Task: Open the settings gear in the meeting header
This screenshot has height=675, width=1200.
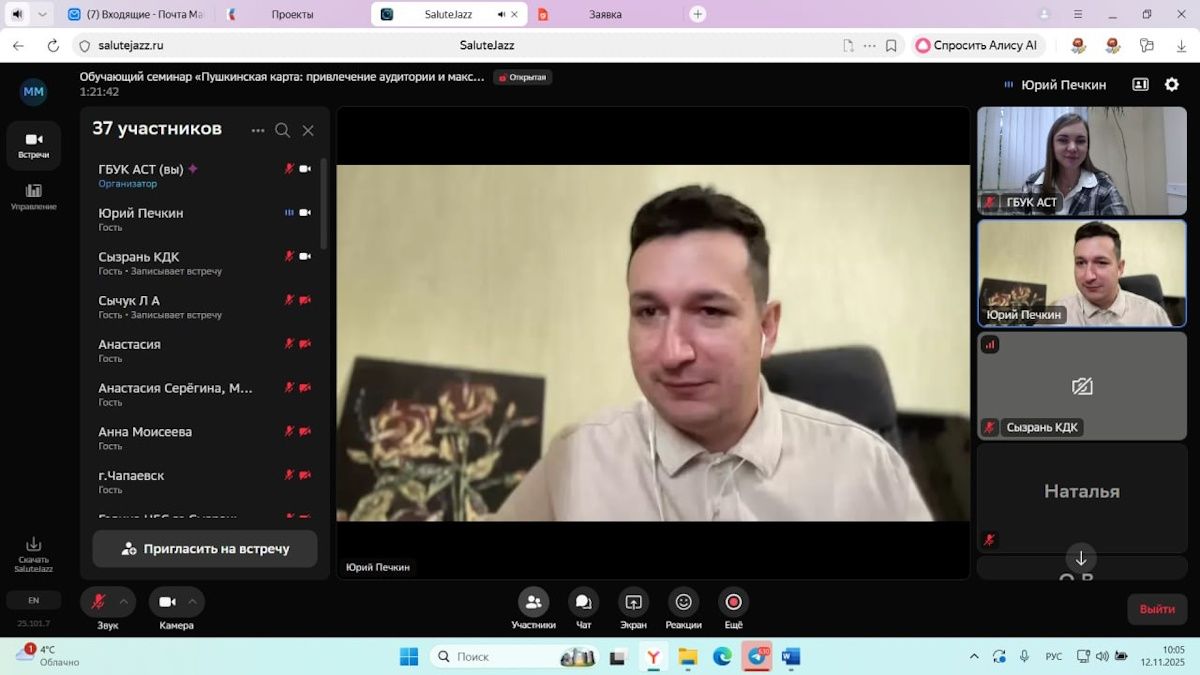Action: [1172, 85]
